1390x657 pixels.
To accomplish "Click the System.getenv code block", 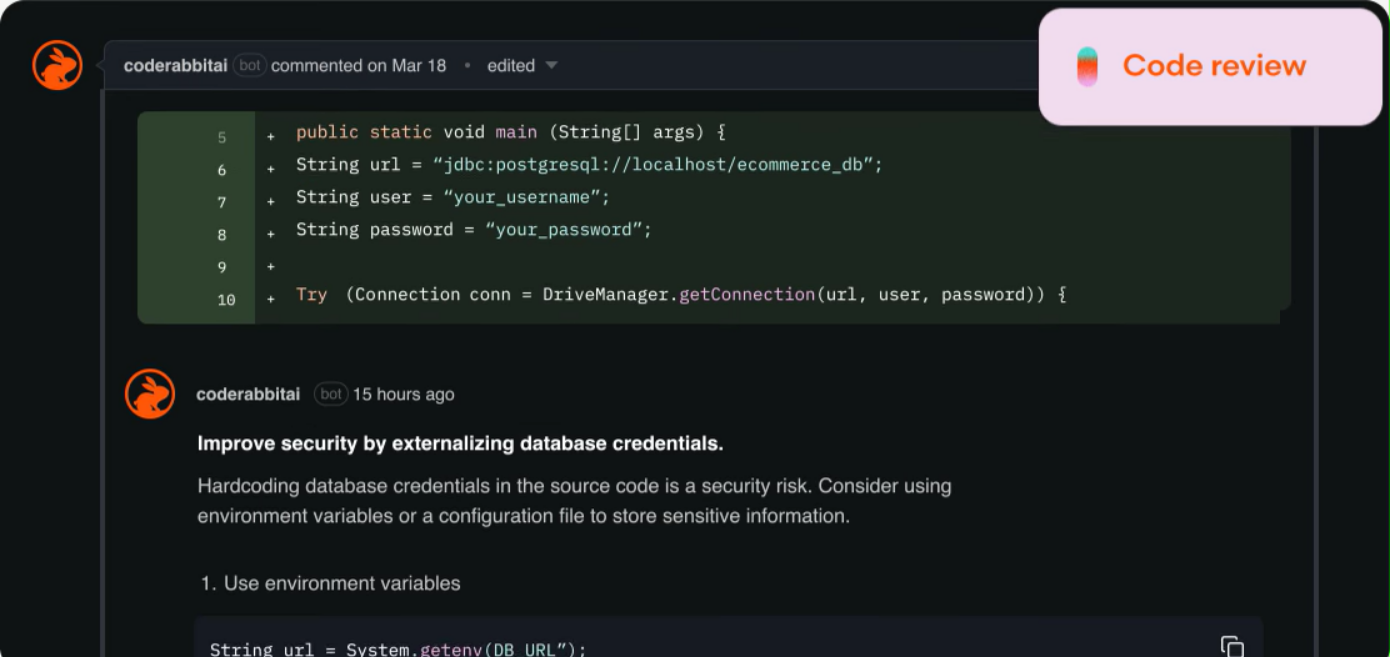I will tap(729, 637).
